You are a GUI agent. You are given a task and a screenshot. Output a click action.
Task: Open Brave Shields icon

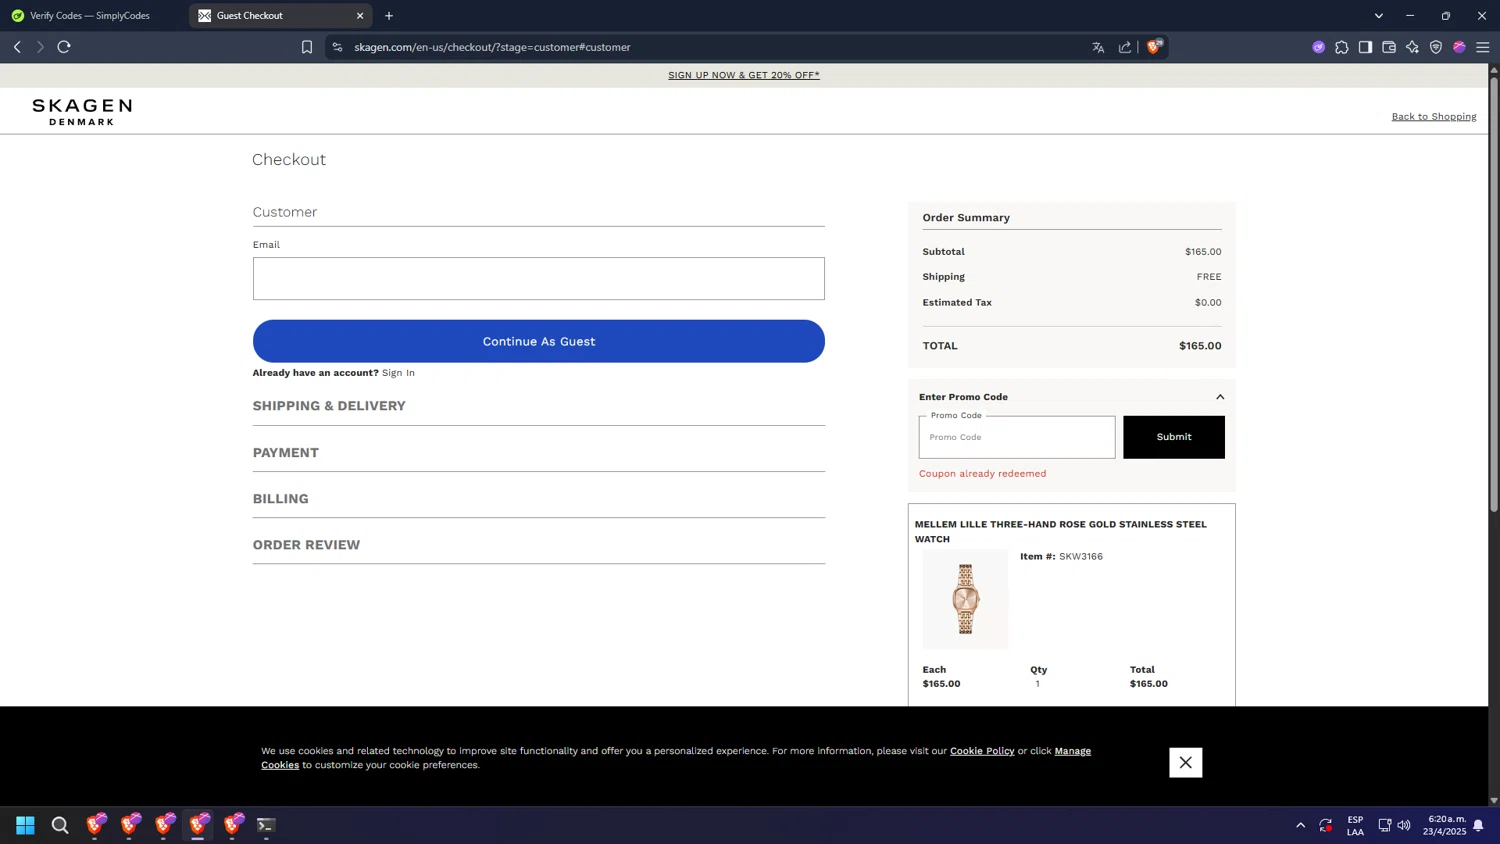pos(1154,46)
